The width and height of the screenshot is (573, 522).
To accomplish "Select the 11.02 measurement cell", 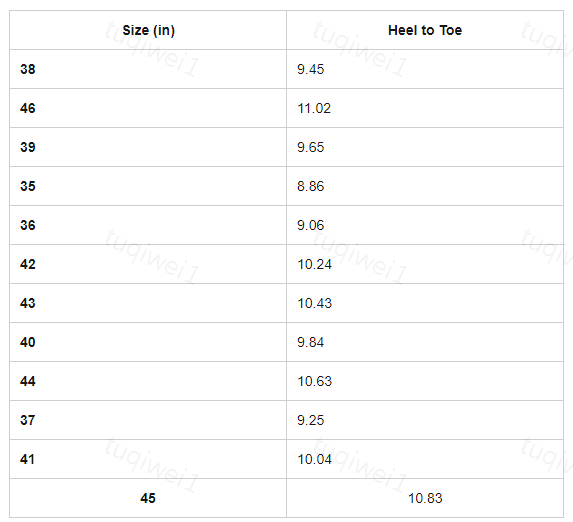I will click(x=425, y=108).
